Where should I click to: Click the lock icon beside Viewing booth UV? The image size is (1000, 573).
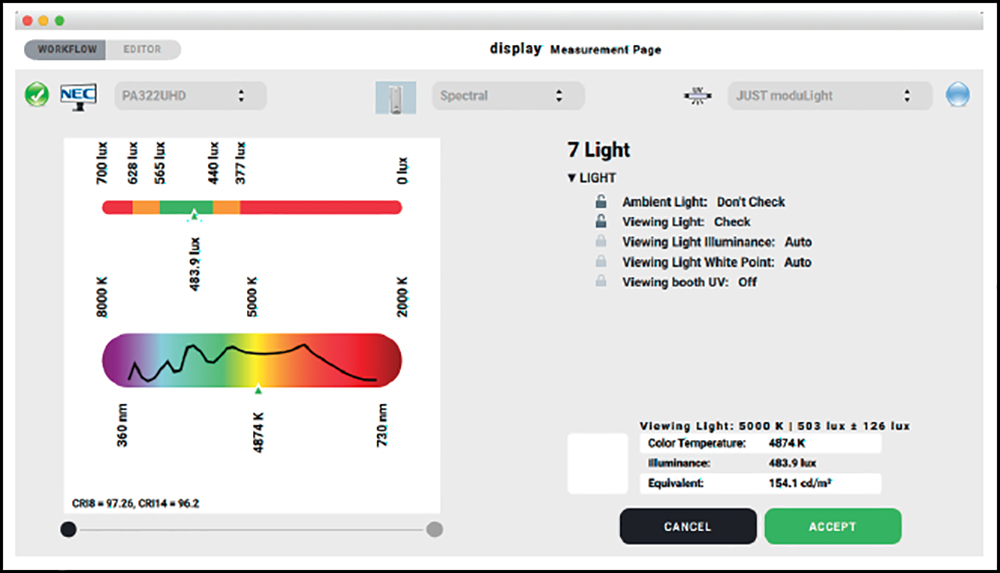click(x=601, y=282)
